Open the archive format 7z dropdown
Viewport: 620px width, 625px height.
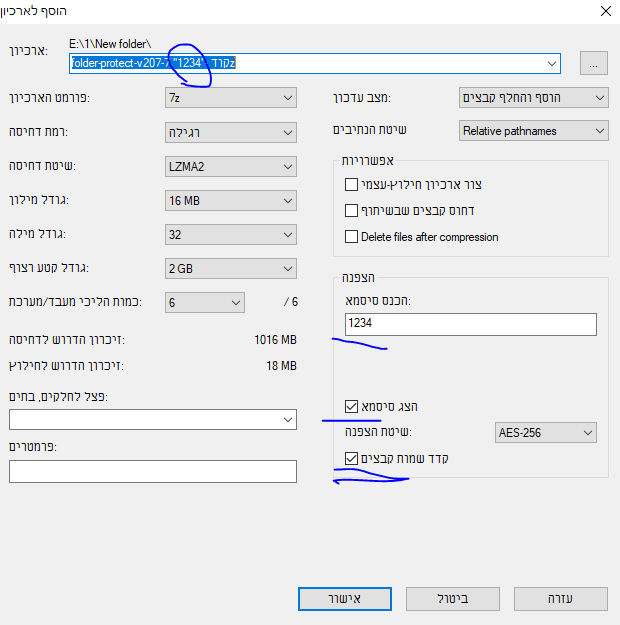pyautogui.click(x=231, y=97)
